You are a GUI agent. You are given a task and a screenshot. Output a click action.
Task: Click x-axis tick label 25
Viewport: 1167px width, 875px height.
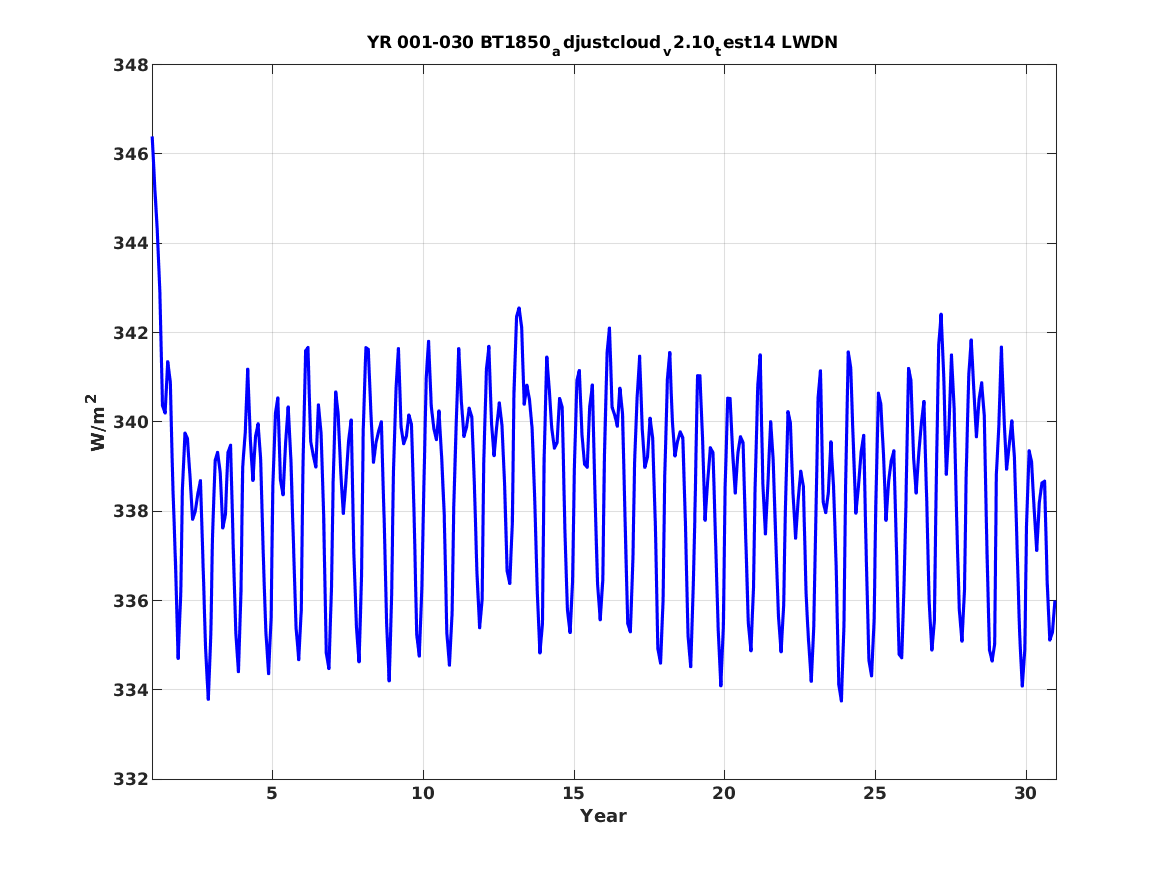tap(875, 794)
